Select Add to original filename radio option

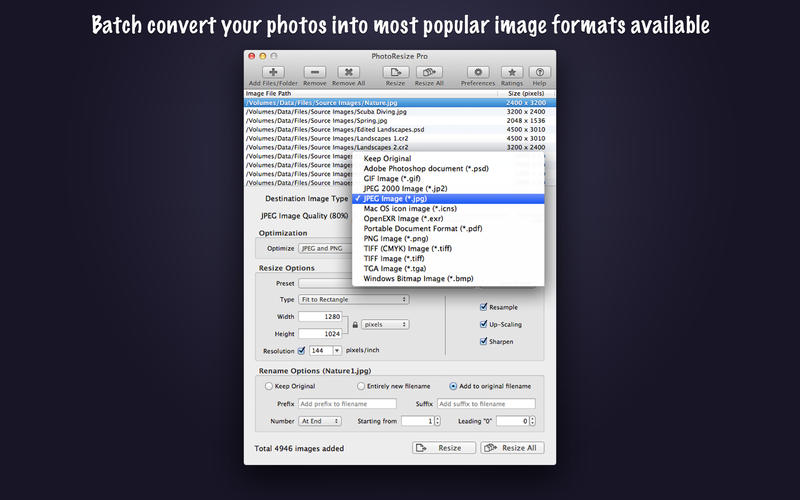pyautogui.click(x=453, y=386)
